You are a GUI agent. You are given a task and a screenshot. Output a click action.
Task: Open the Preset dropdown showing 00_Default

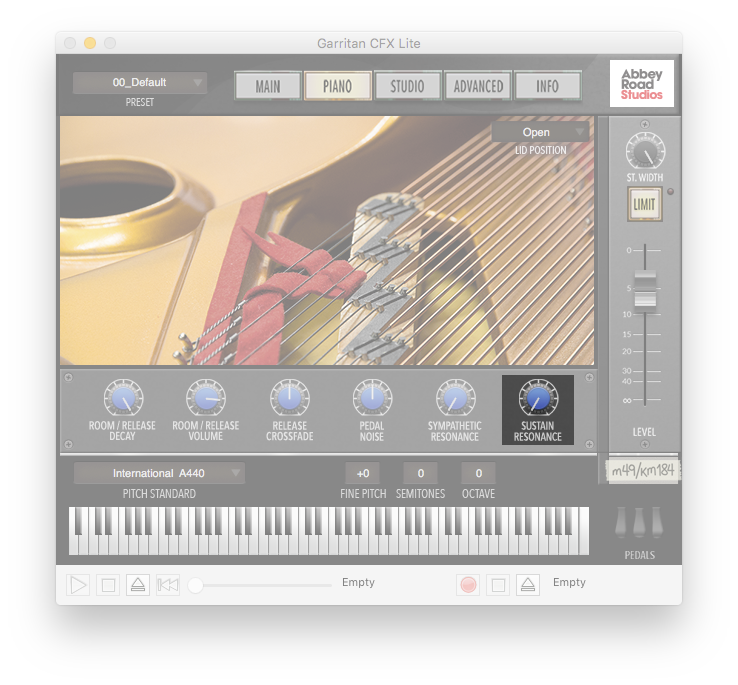pos(140,83)
